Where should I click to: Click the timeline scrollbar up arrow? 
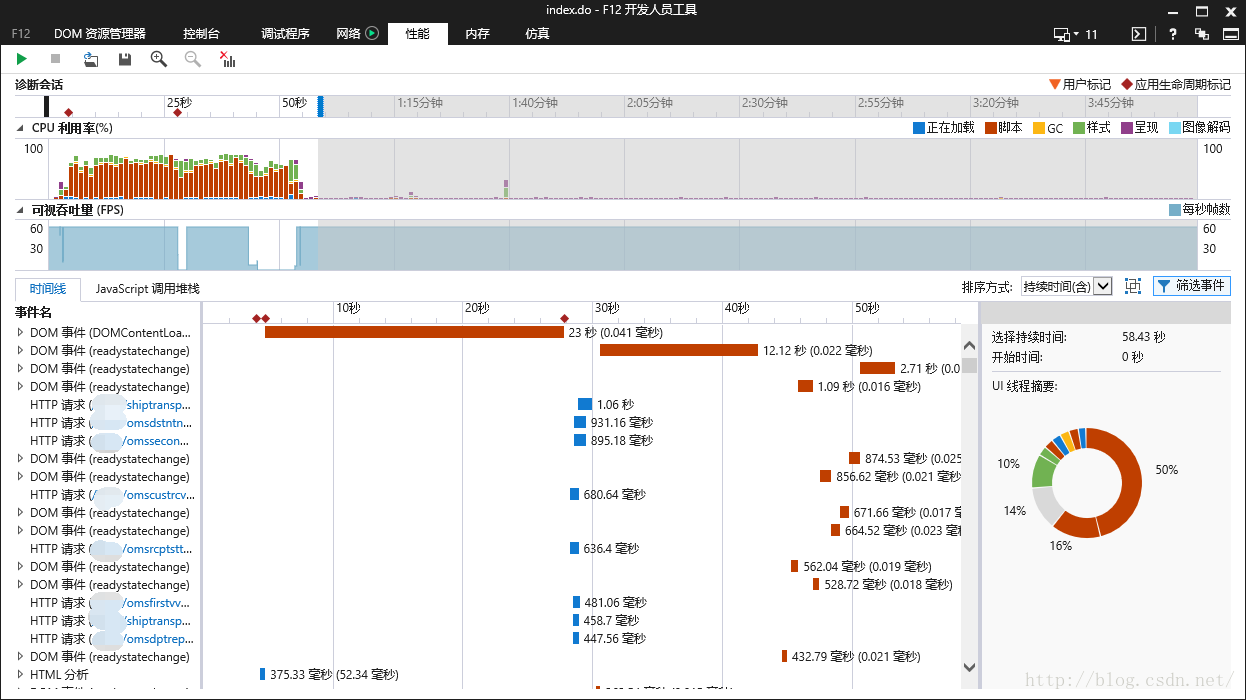tap(969, 346)
